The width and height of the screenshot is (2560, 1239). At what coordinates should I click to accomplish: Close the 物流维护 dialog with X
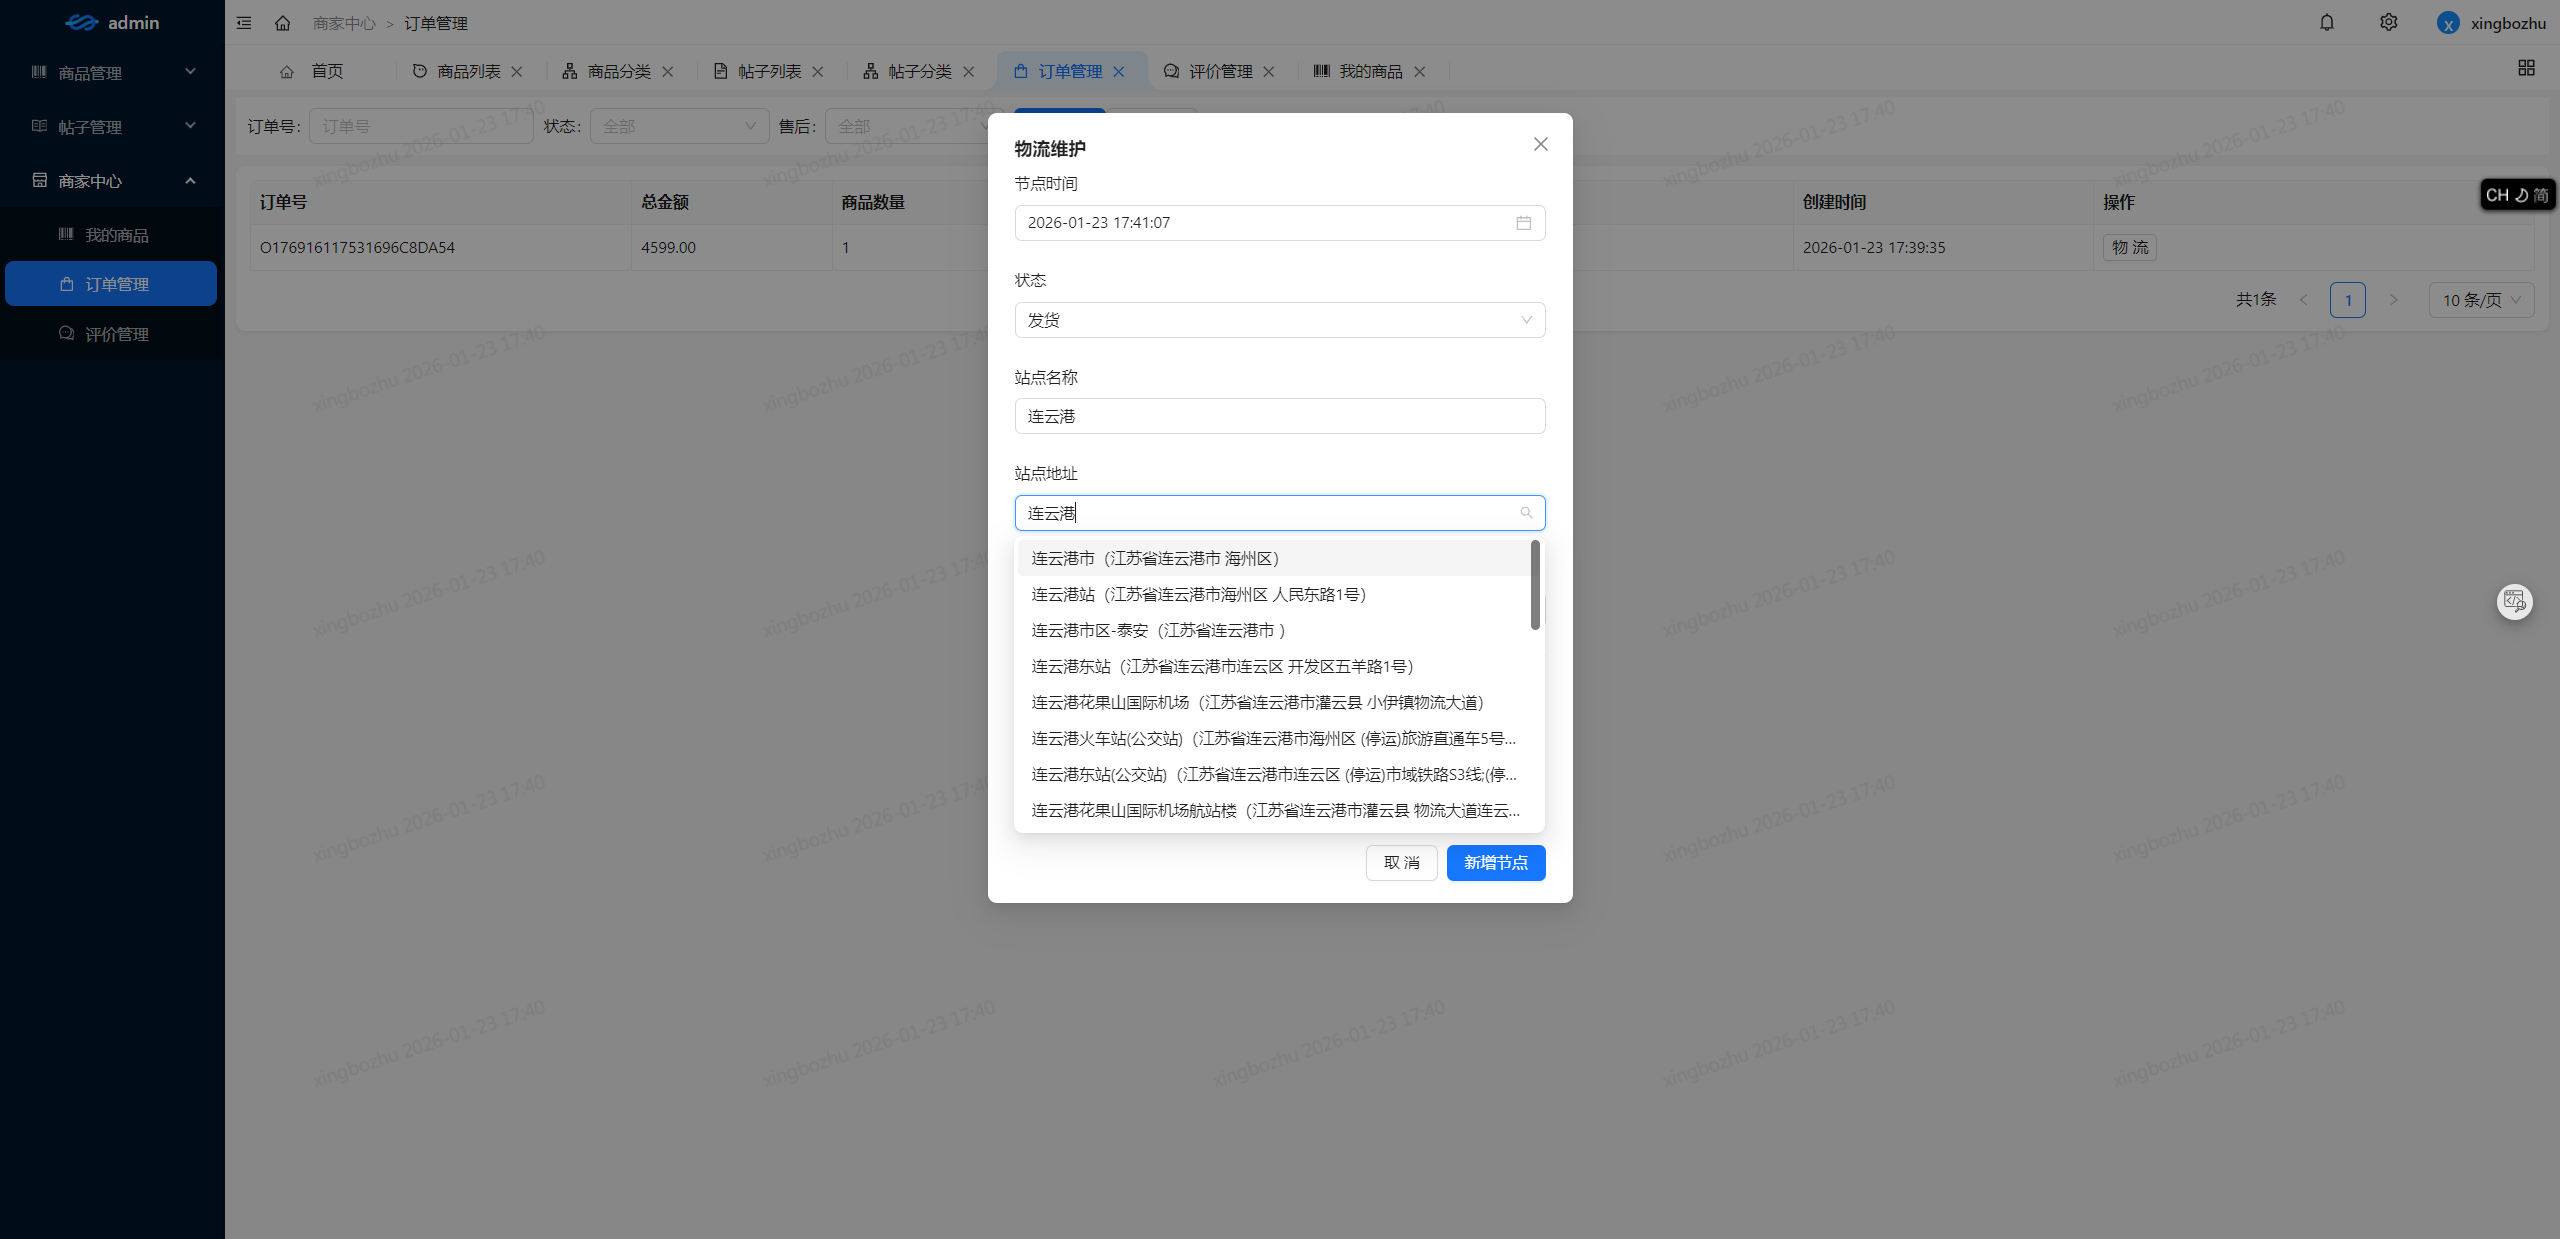click(x=1540, y=144)
